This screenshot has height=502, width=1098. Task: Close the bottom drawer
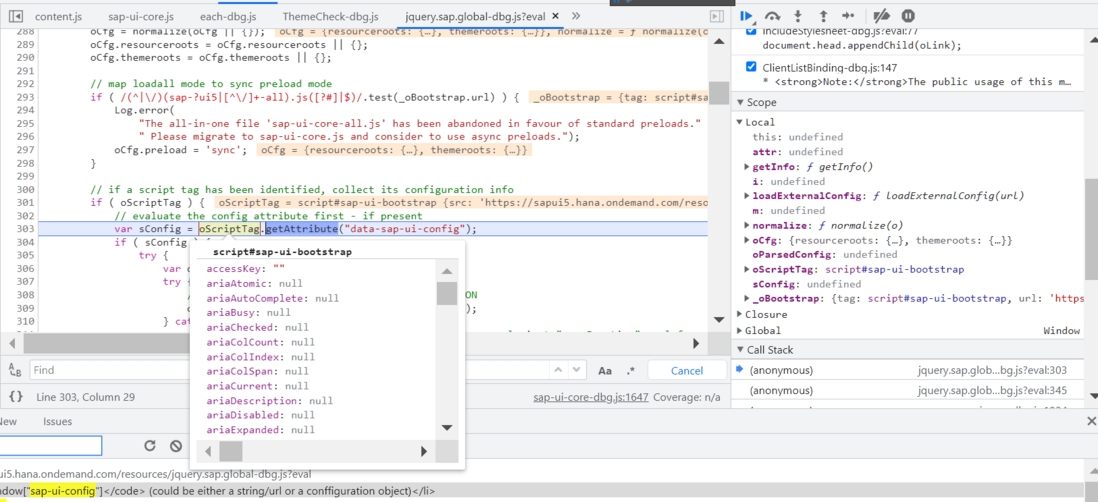tap(1091, 421)
